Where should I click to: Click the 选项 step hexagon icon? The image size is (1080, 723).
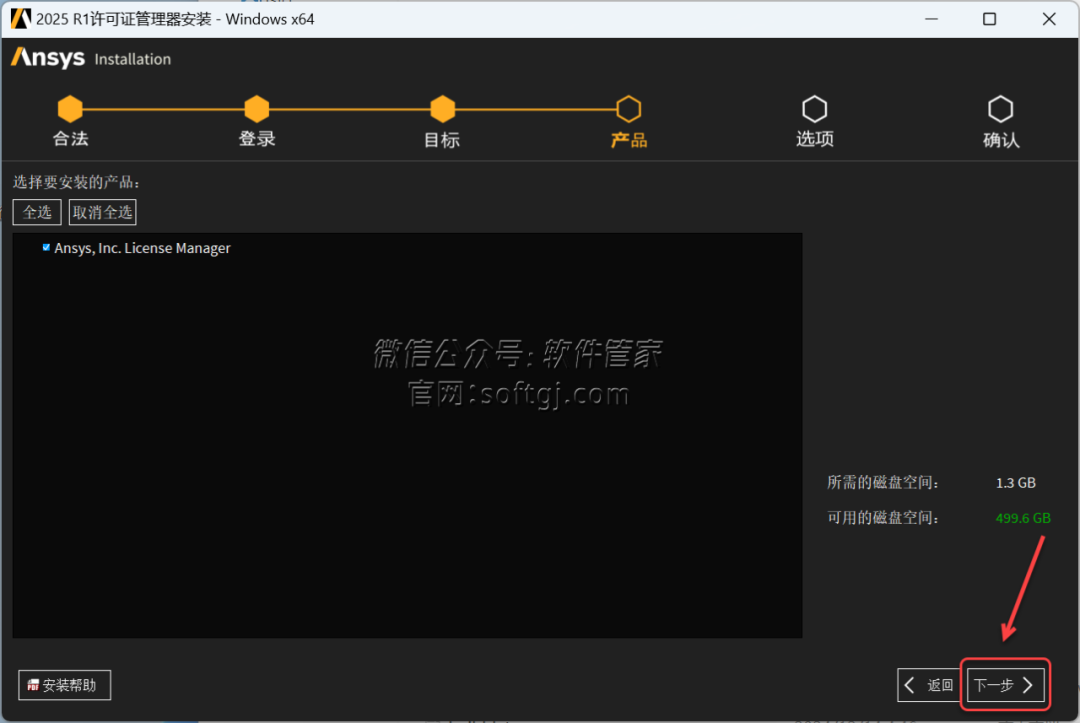(x=814, y=109)
